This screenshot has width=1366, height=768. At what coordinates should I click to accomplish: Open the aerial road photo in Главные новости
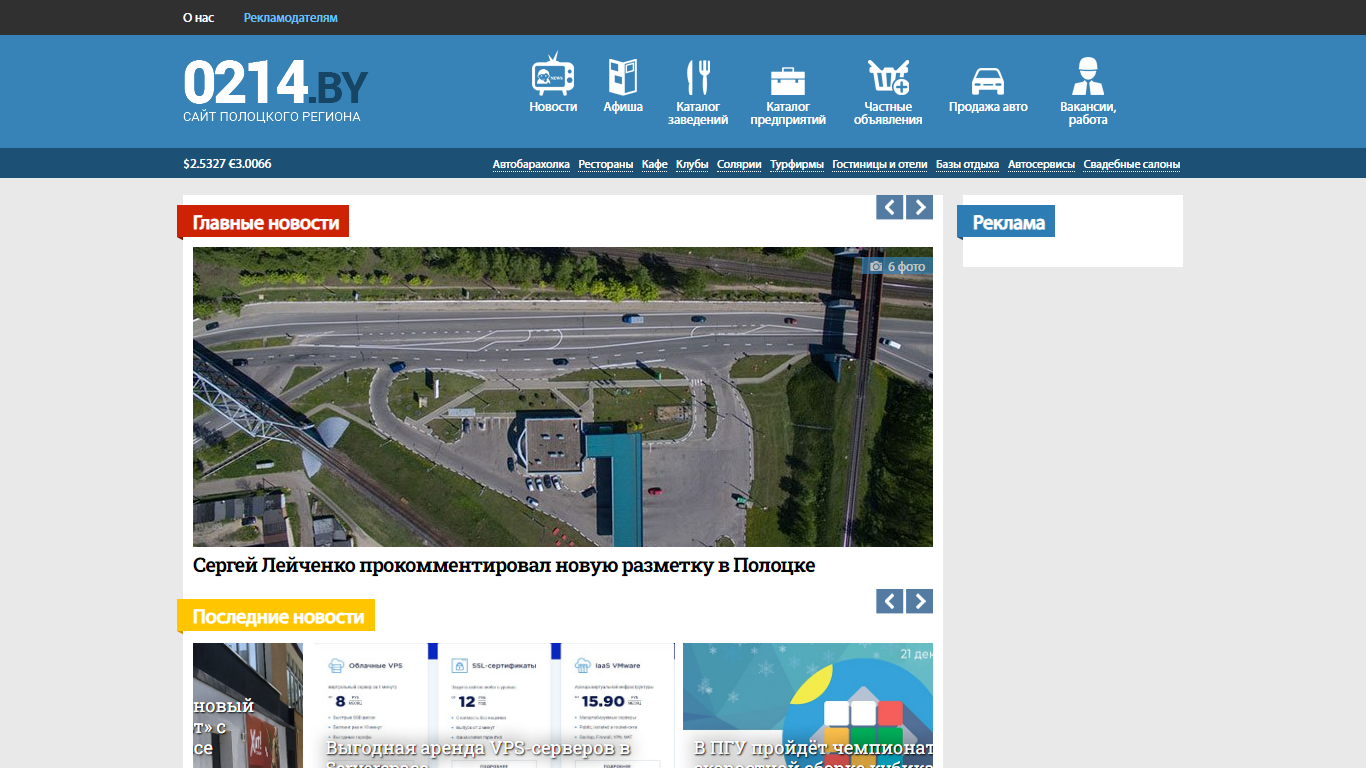pos(563,397)
